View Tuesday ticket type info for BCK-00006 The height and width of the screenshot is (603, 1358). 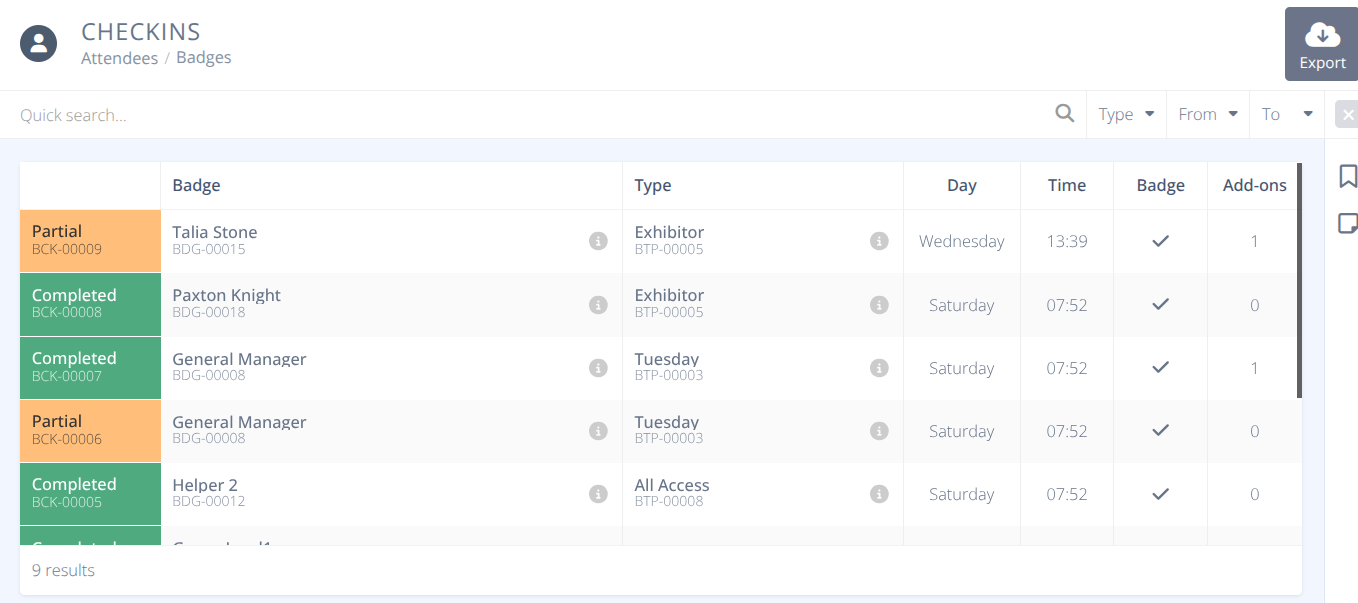(879, 431)
